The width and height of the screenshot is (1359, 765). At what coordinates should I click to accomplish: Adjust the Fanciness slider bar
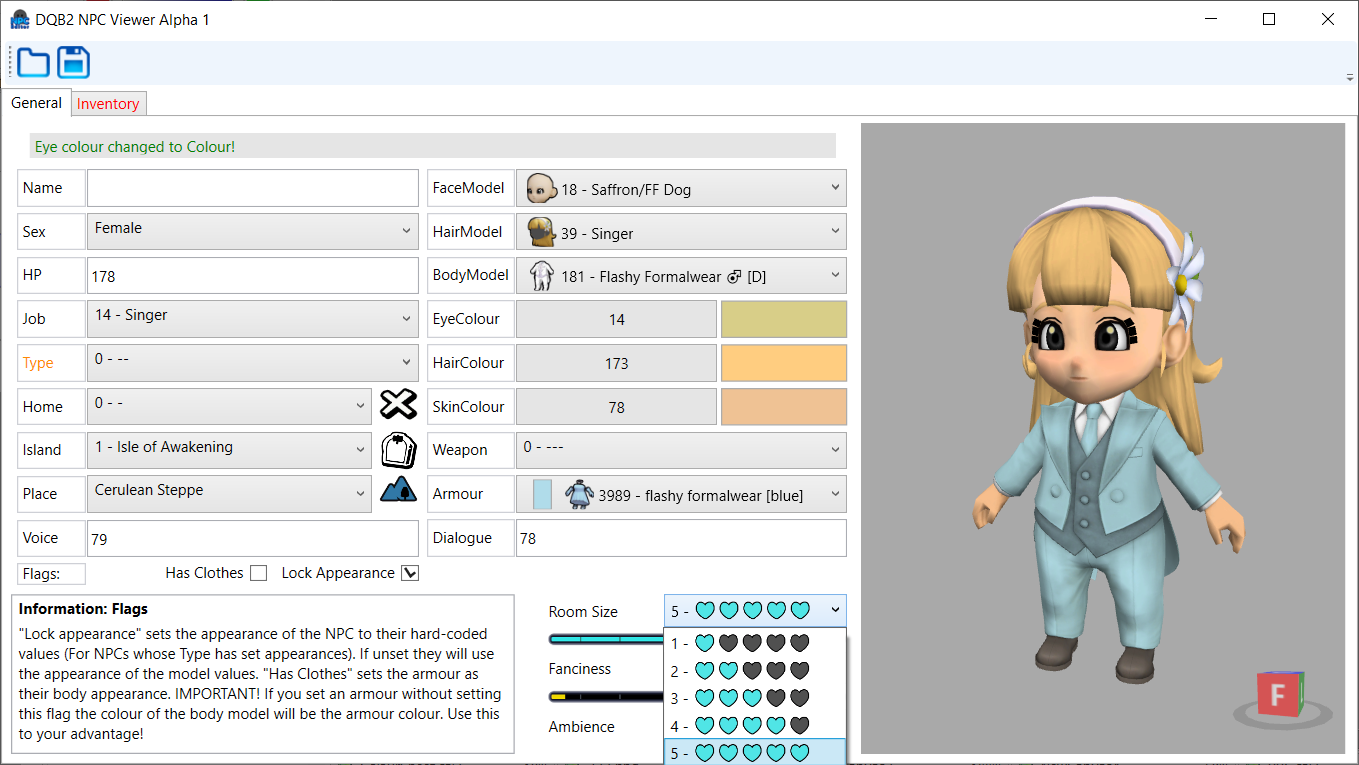pyautogui.click(x=606, y=696)
